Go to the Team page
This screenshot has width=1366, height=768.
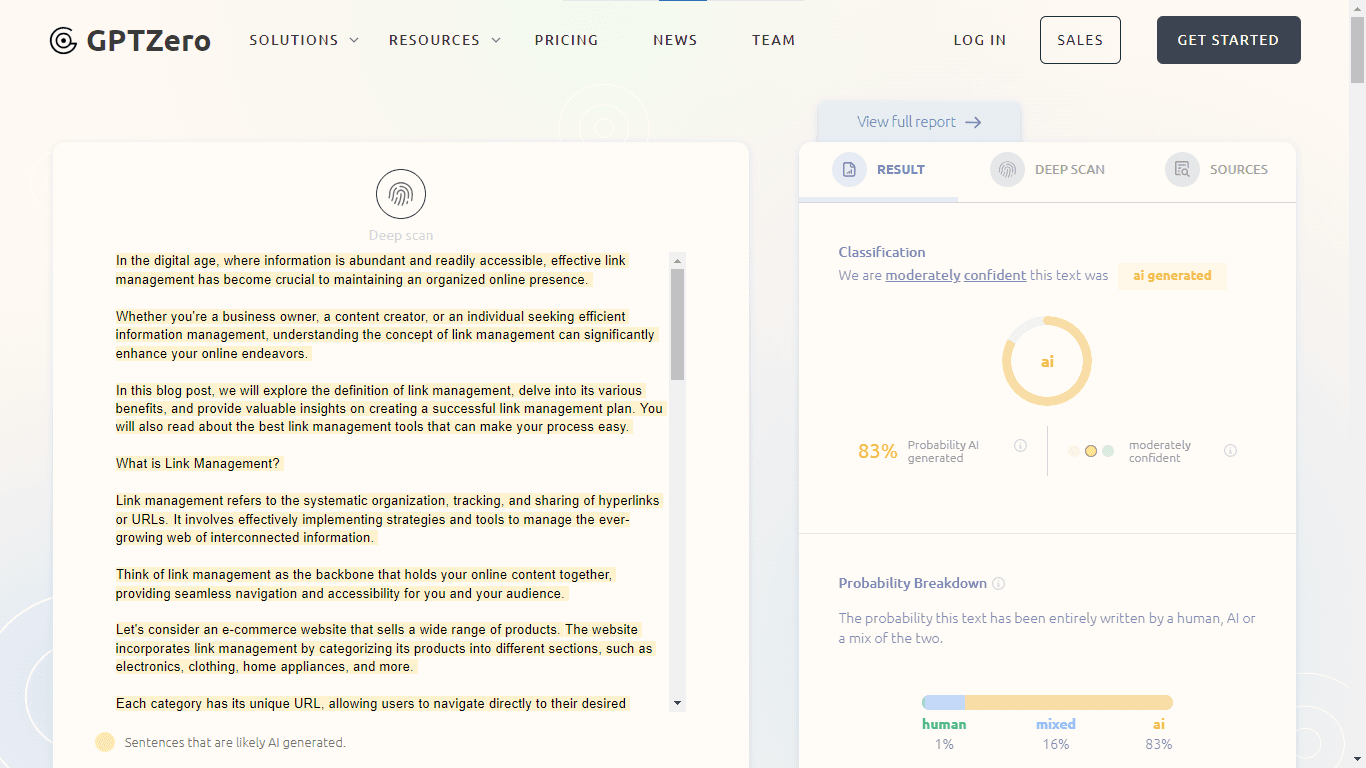(x=773, y=41)
